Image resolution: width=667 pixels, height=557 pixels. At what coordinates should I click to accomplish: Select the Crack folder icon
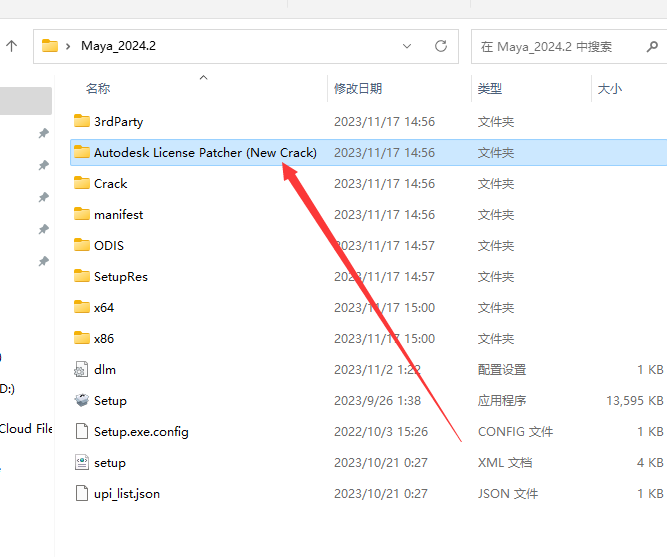pos(82,184)
